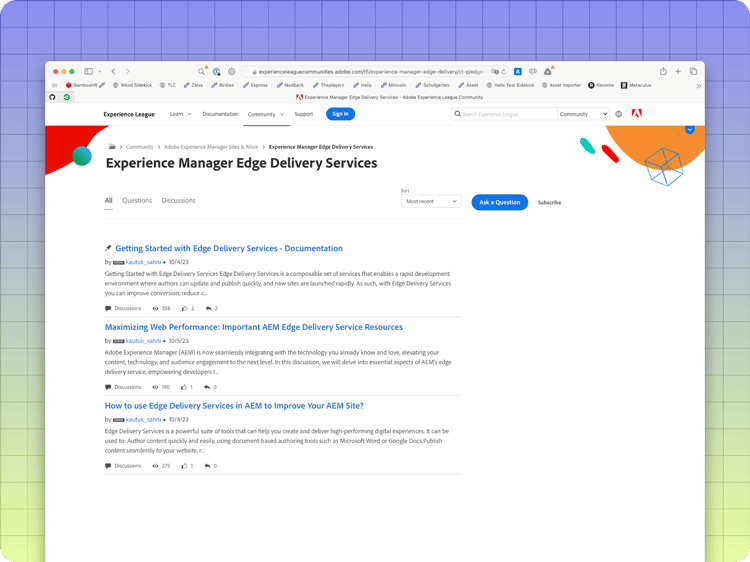The image size is (750, 562).
Task: Click the new tab plus icon
Action: tap(678, 72)
